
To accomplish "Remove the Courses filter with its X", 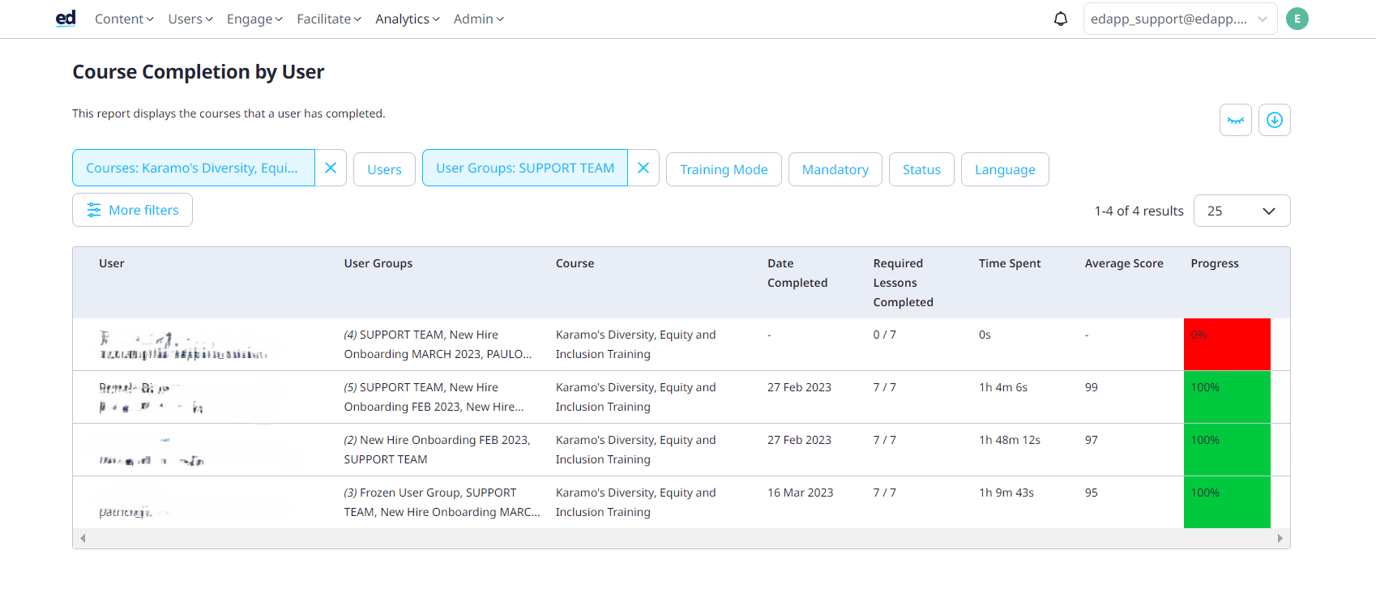I will tap(331, 168).
